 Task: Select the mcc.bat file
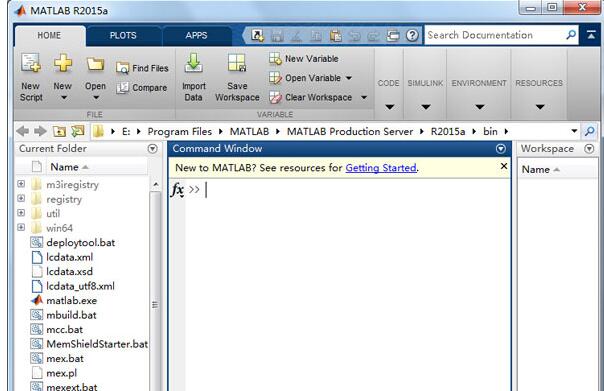coord(57,330)
